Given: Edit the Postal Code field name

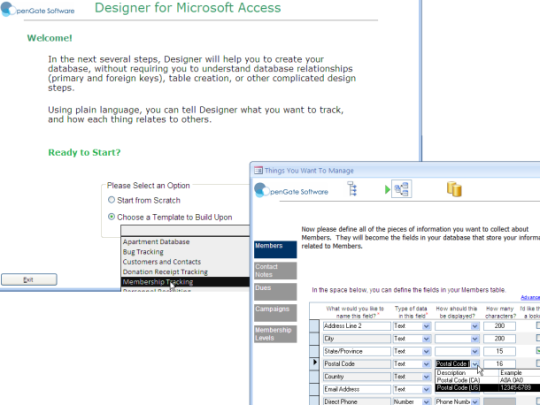Looking at the screenshot, I should click(x=357, y=364).
